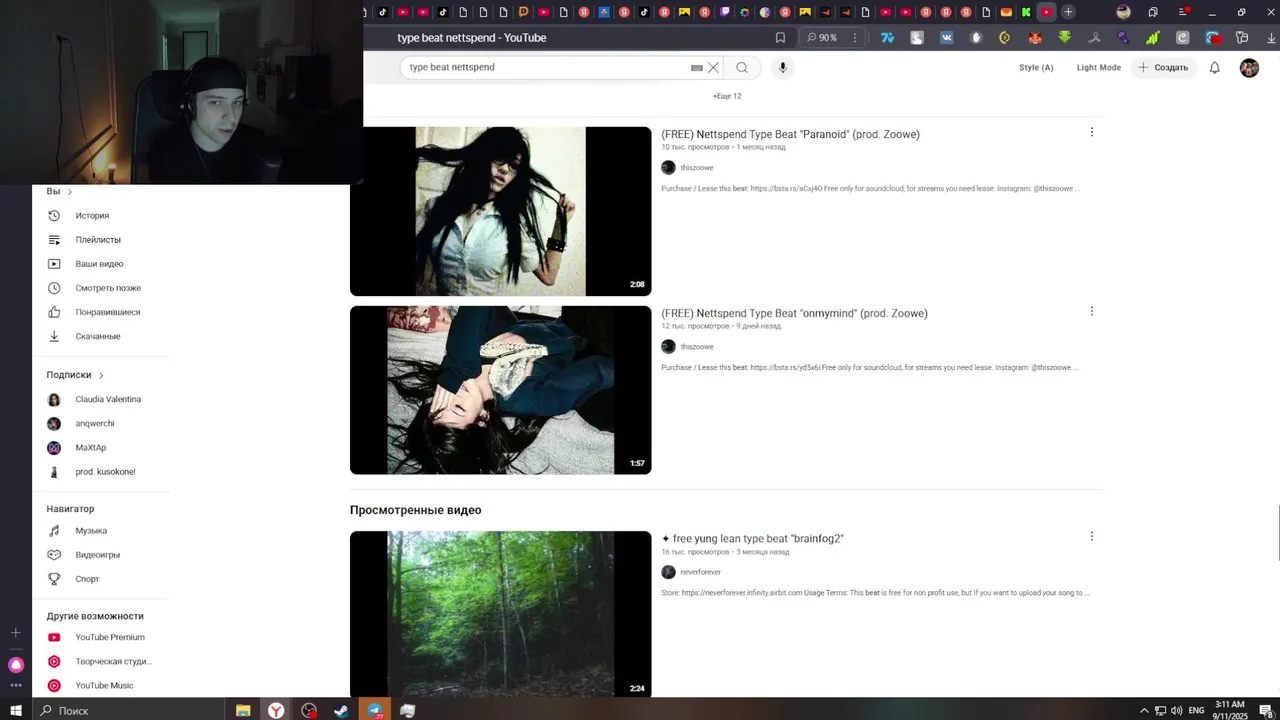Open the browser profile avatar
The height and width of the screenshot is (720, 1280).
point(1123,12)
